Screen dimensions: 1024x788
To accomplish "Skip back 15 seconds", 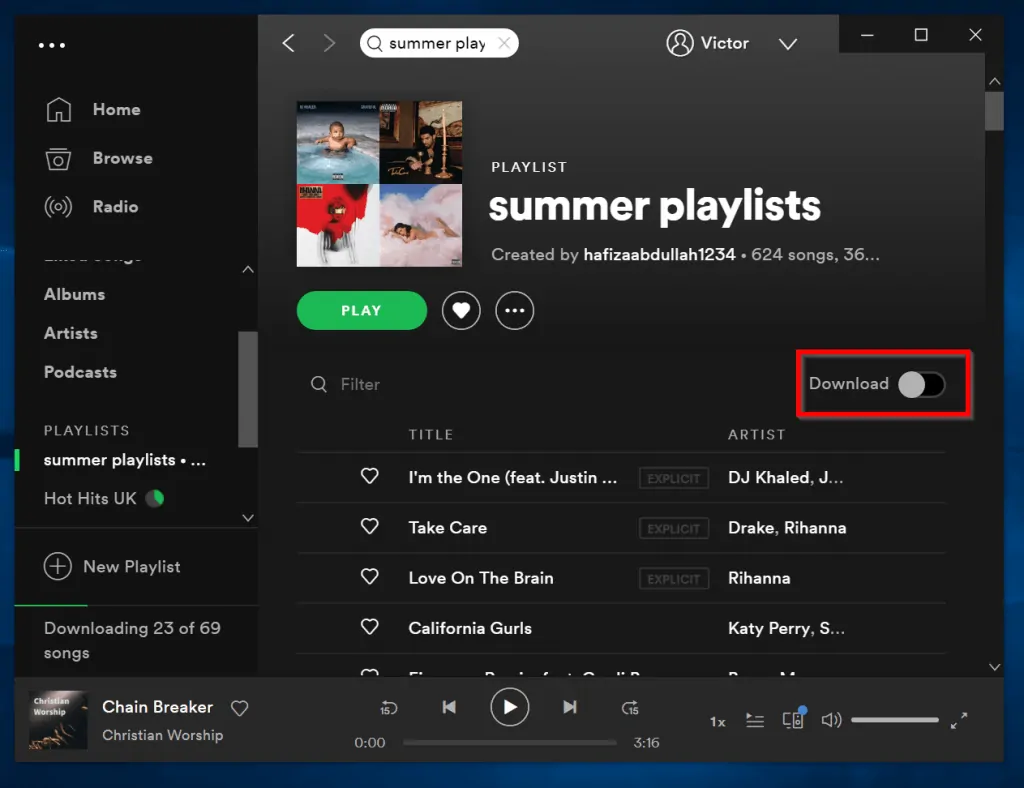I will click(388, 707).
